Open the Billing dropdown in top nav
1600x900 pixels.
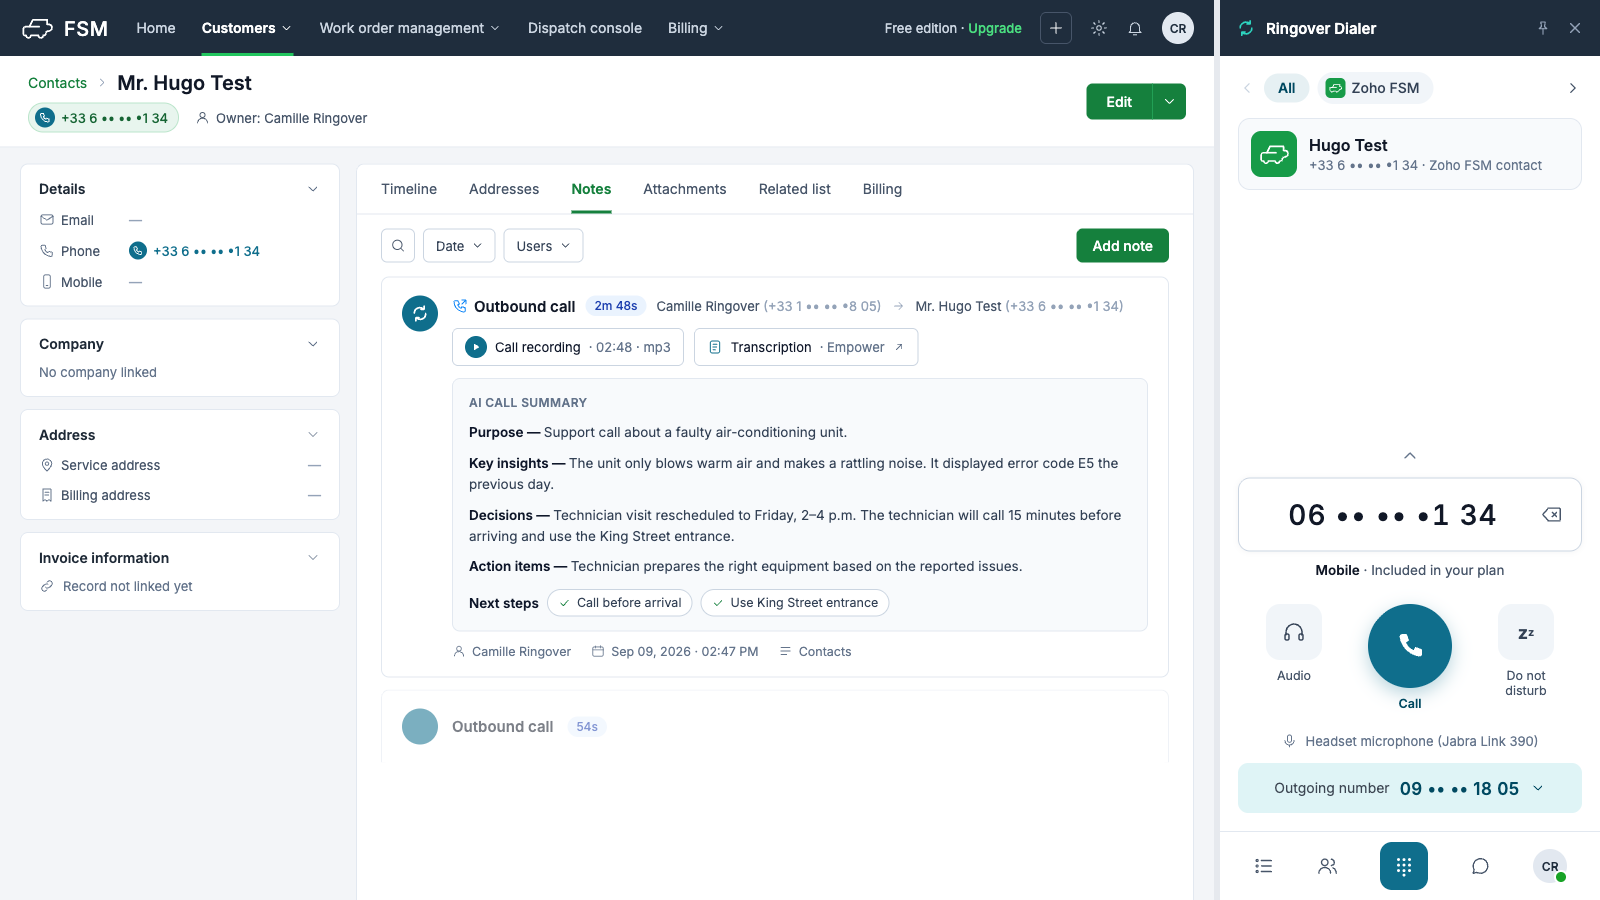click(696, 28)
